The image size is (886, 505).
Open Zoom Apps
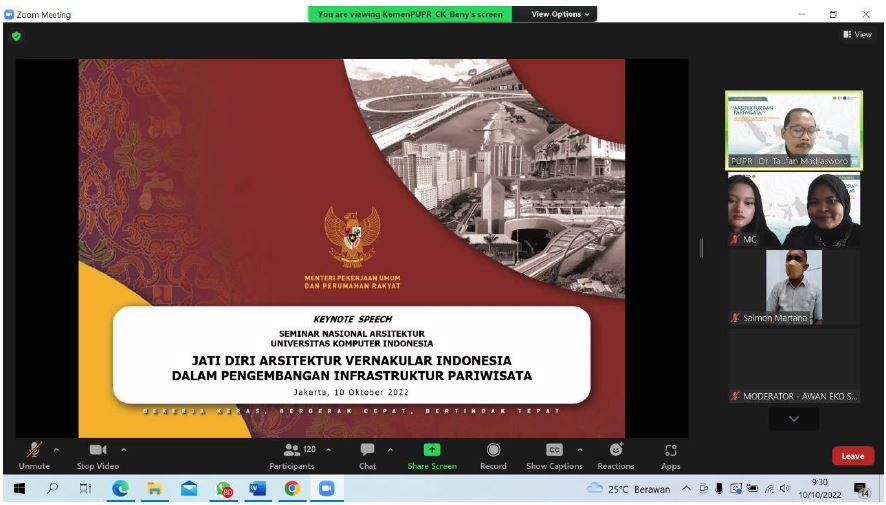tap(671, 456)
